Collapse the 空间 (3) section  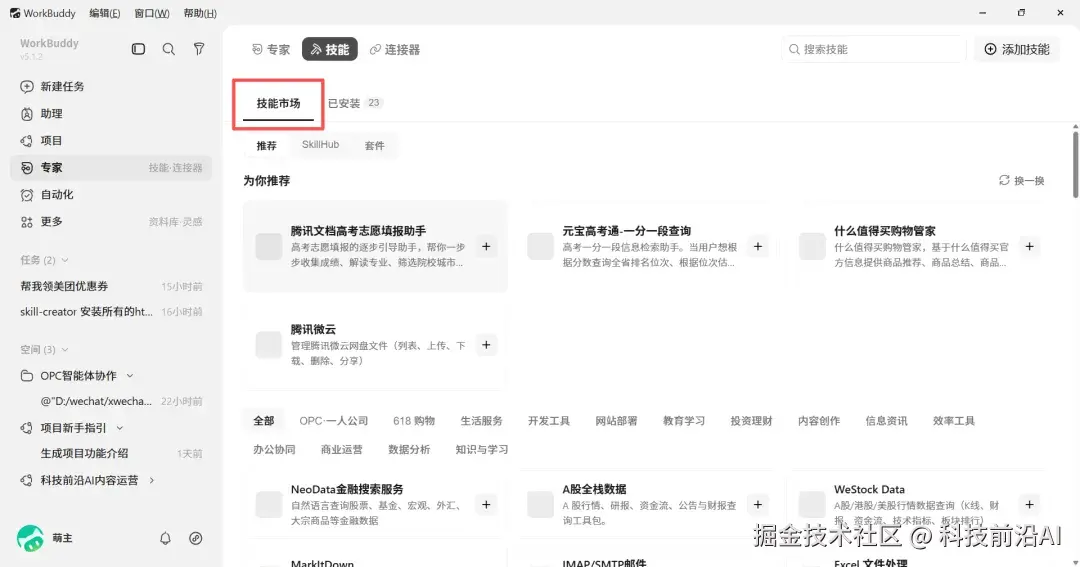tap(65, 350)
